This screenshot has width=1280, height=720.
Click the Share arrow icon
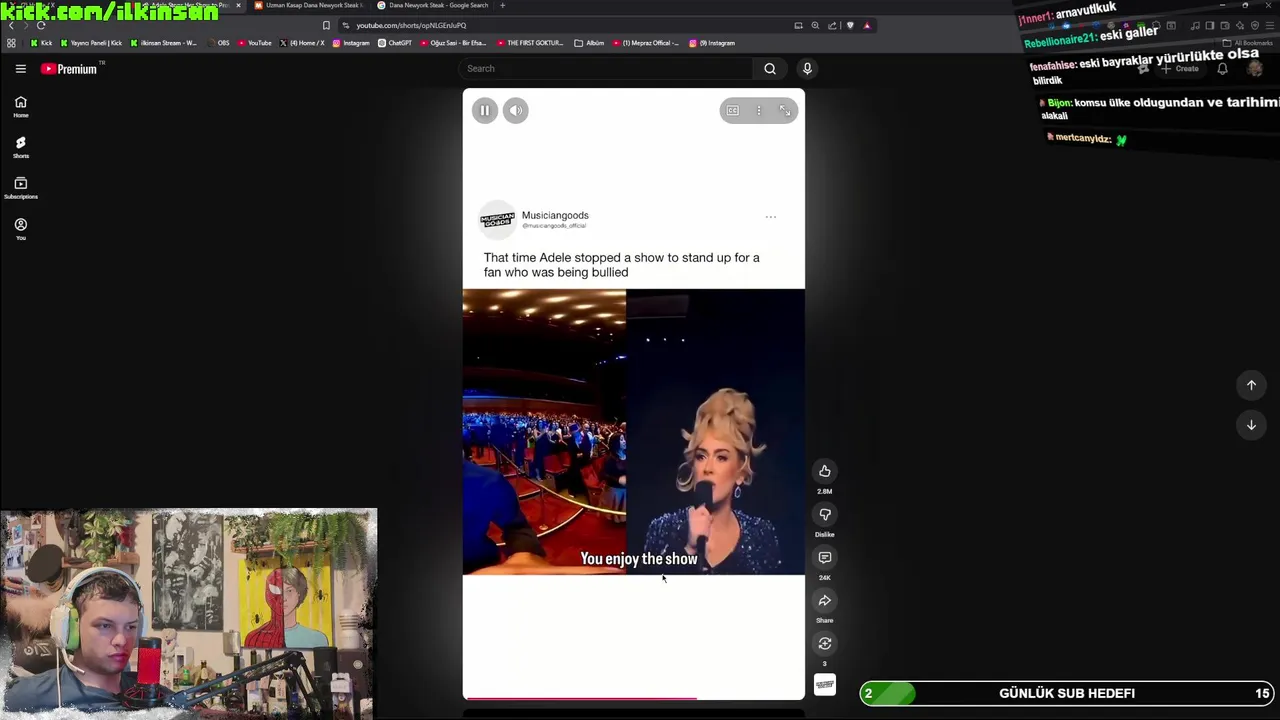click(825, 600)
